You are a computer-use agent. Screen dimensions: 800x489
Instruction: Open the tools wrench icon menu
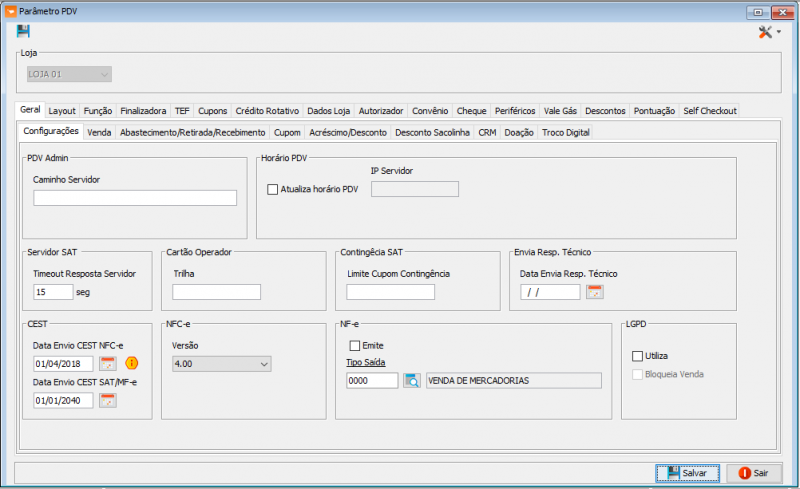(x=765, y=32)
